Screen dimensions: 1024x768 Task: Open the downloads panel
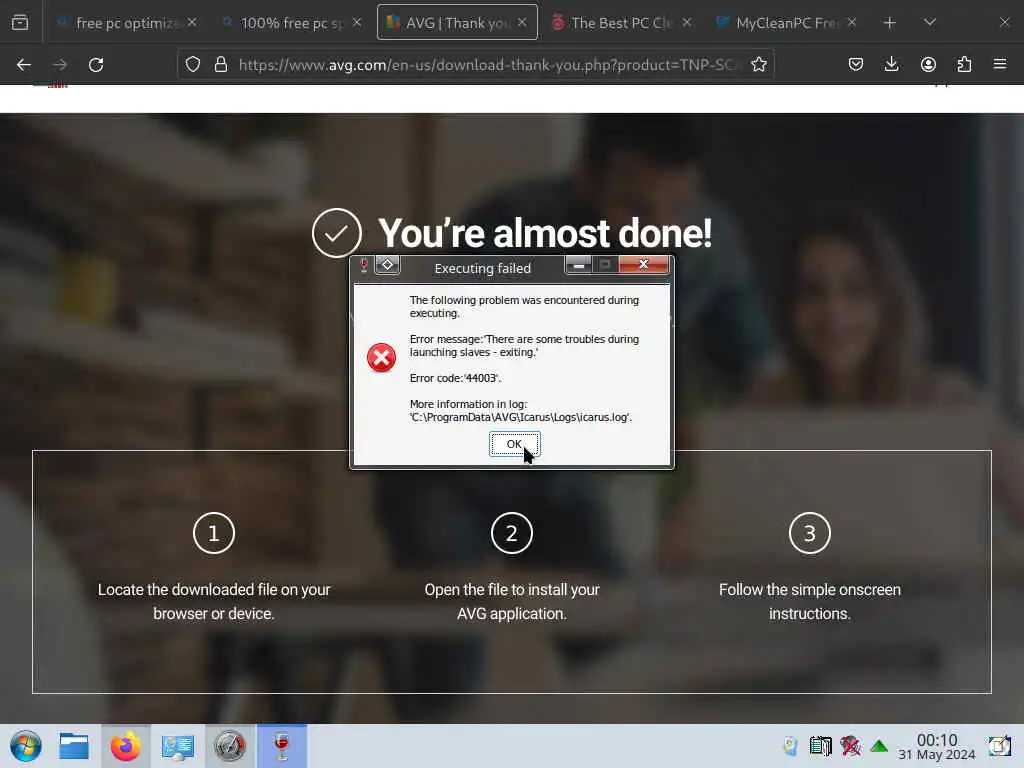click(x=891, y=65)
